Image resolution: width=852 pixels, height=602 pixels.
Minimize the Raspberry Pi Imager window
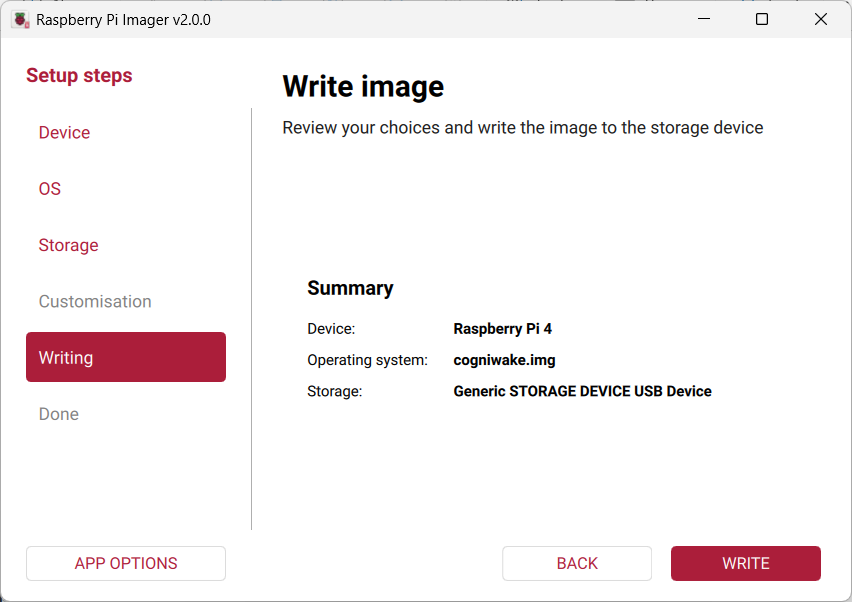click(704, 19)
